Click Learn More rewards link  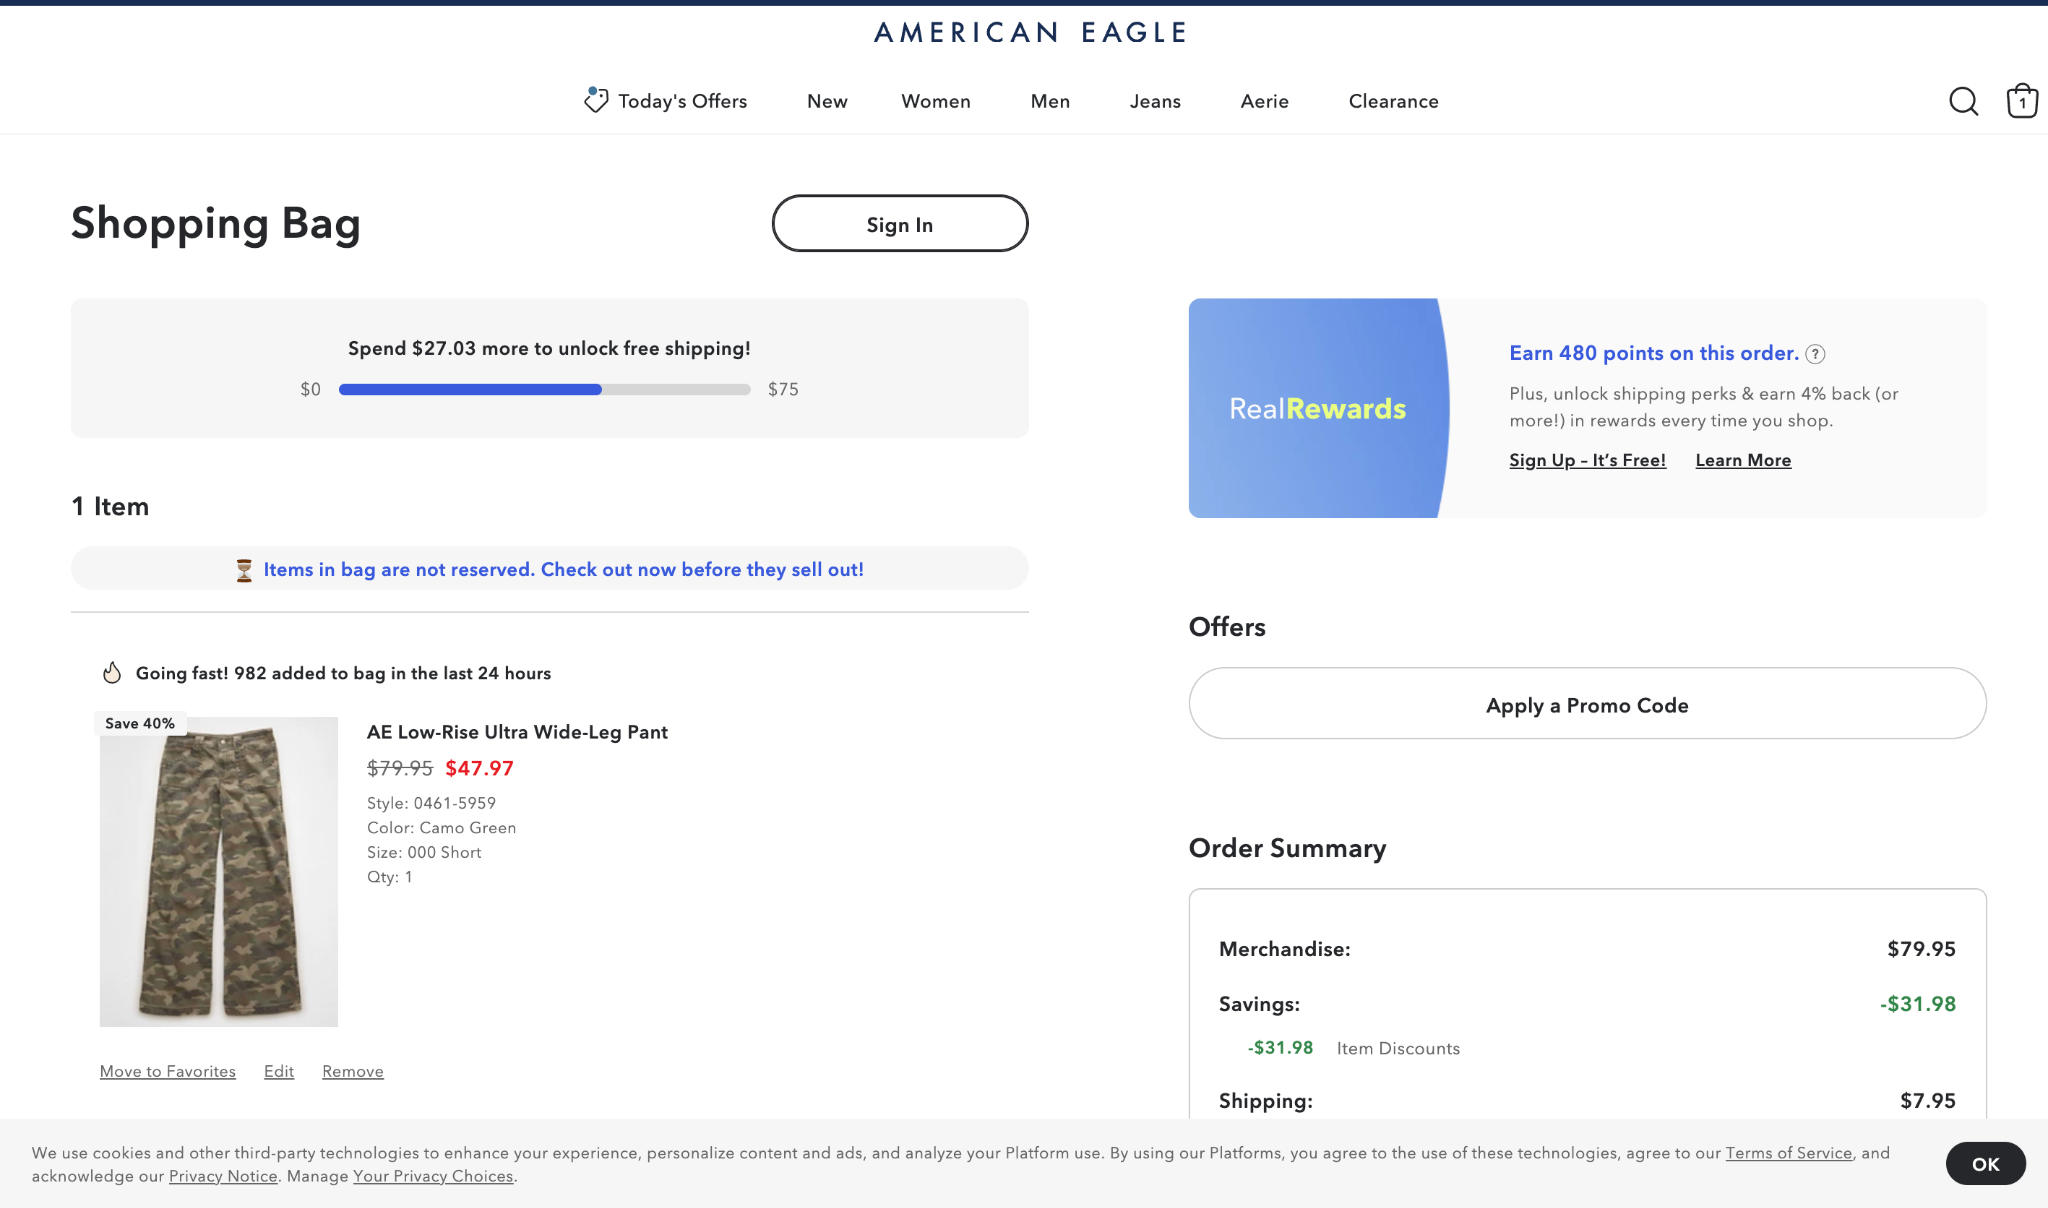pos(1743,460)
